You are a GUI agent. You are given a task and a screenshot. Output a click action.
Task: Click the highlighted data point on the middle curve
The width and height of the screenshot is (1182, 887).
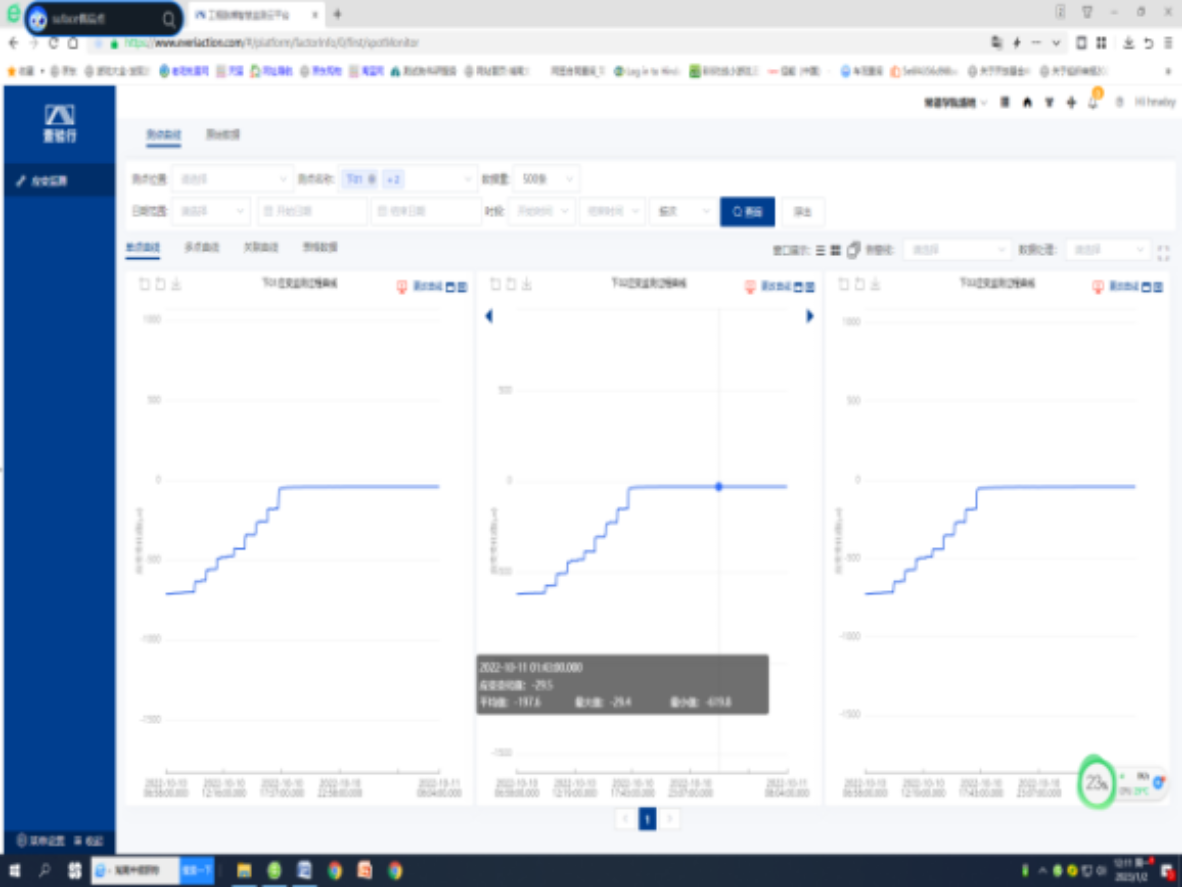718,487
